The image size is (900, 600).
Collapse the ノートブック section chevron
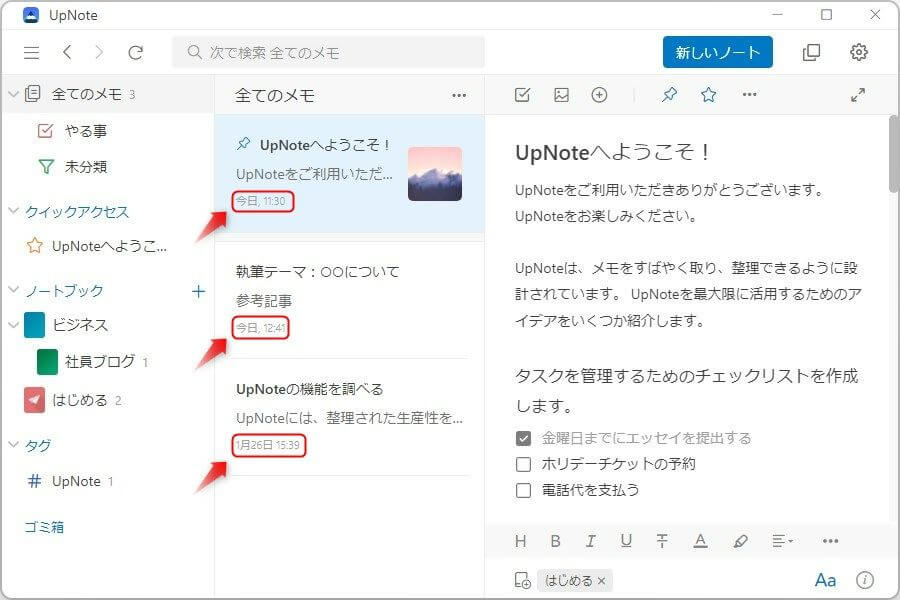tap(14, 290)
